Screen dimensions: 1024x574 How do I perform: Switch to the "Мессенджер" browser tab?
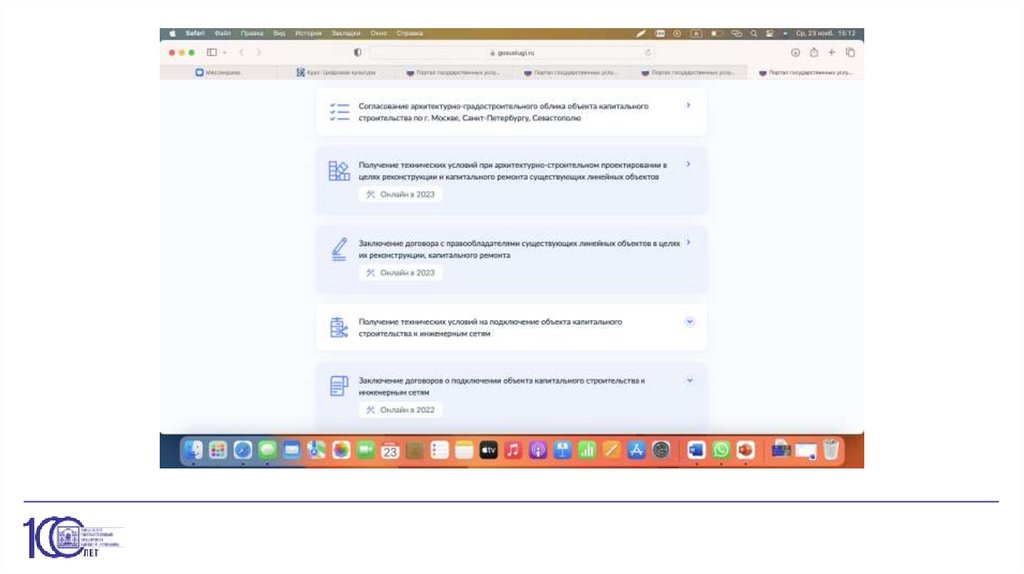point(218,72)
